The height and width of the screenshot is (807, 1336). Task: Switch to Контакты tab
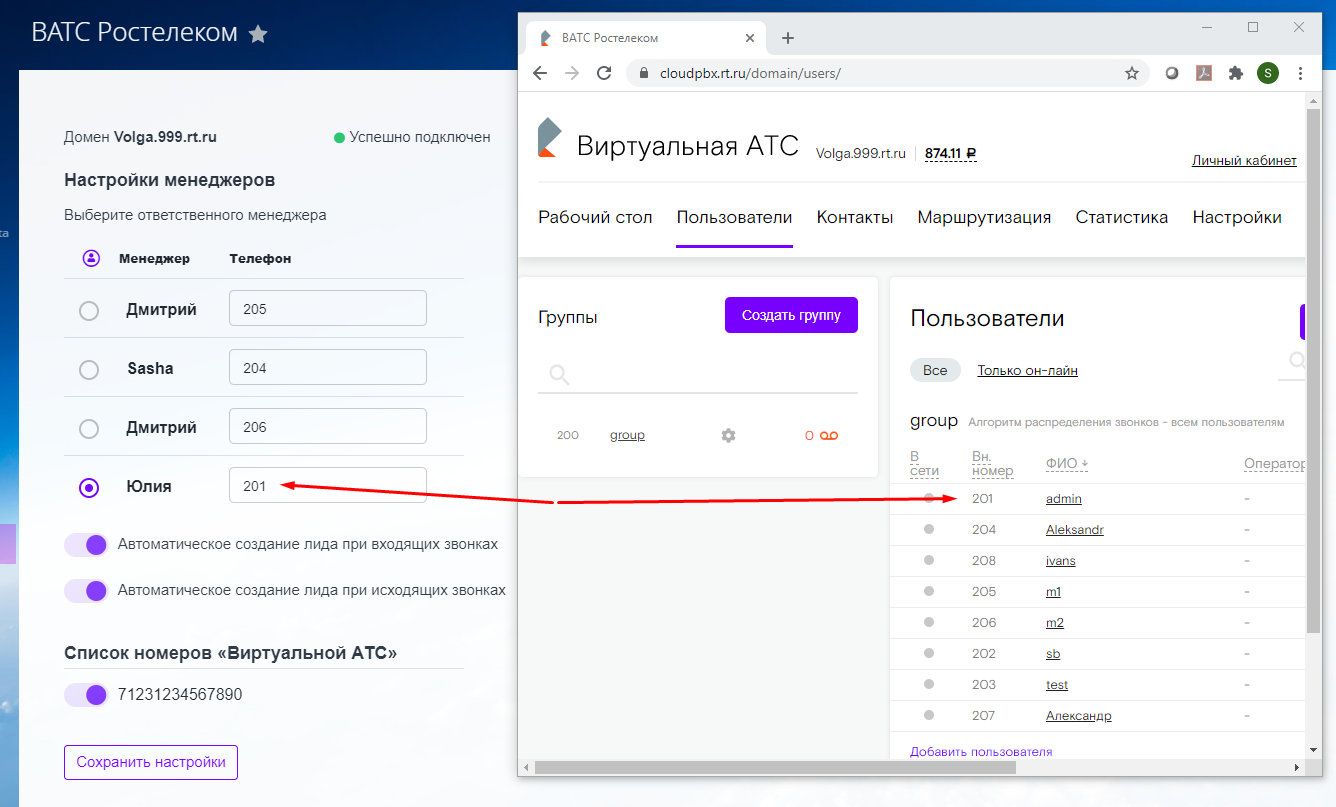855,217
